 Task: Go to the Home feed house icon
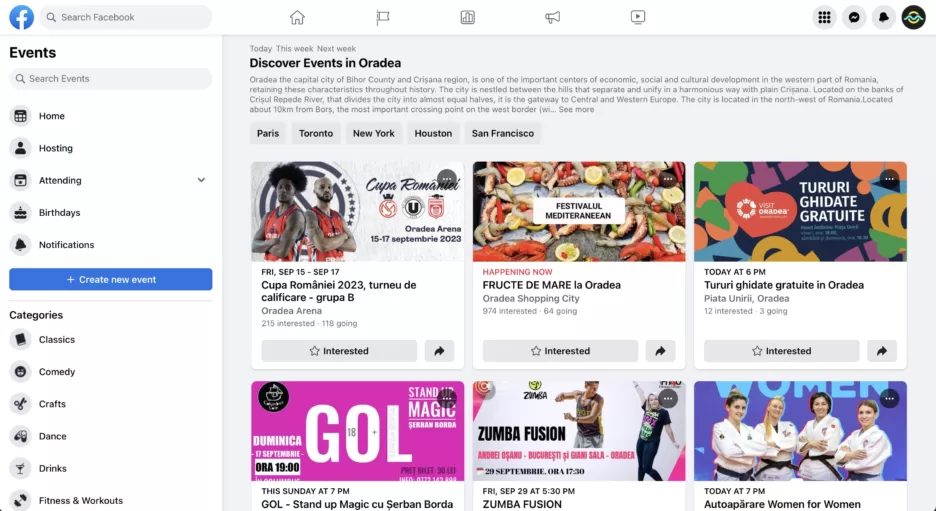297,17
